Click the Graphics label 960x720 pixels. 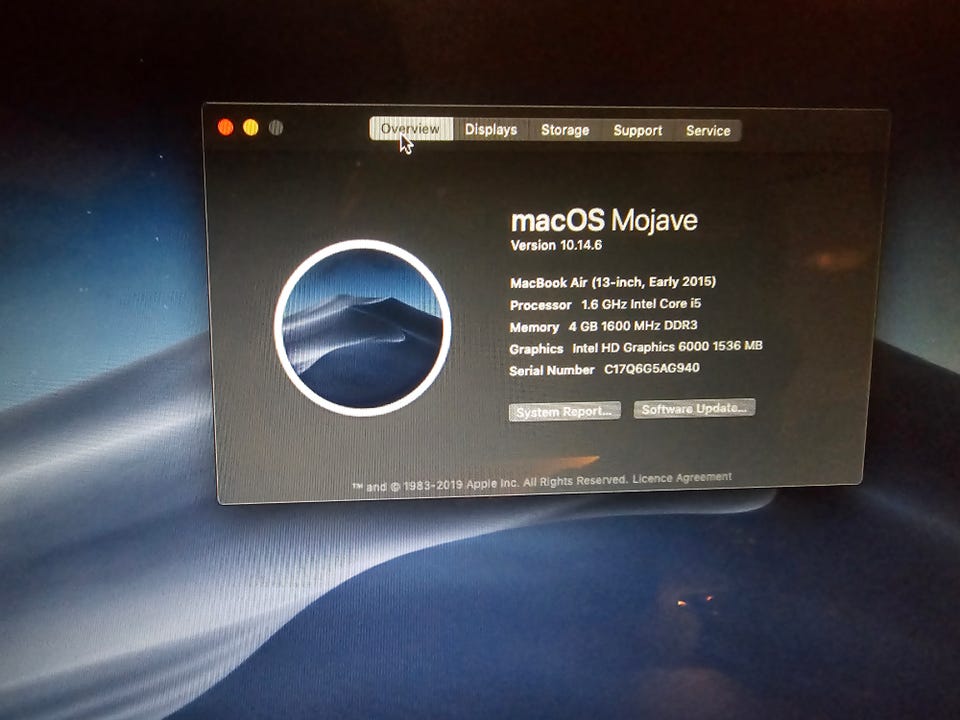coord(536,349)
